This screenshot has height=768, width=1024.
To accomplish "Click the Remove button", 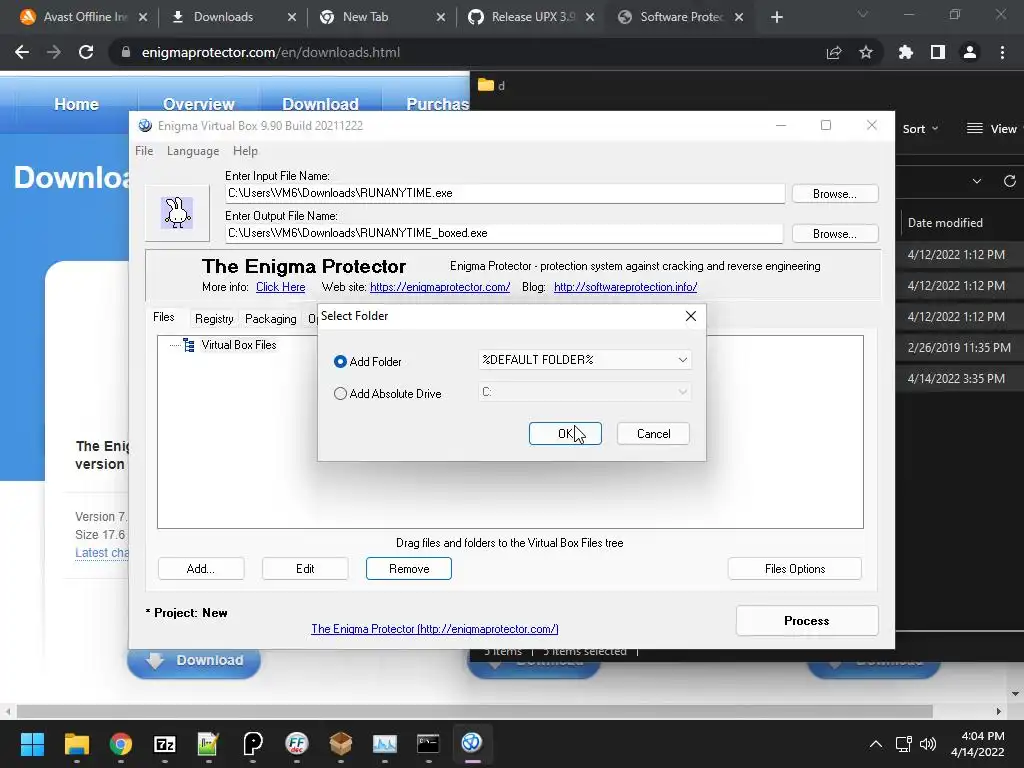I will 409,569.
